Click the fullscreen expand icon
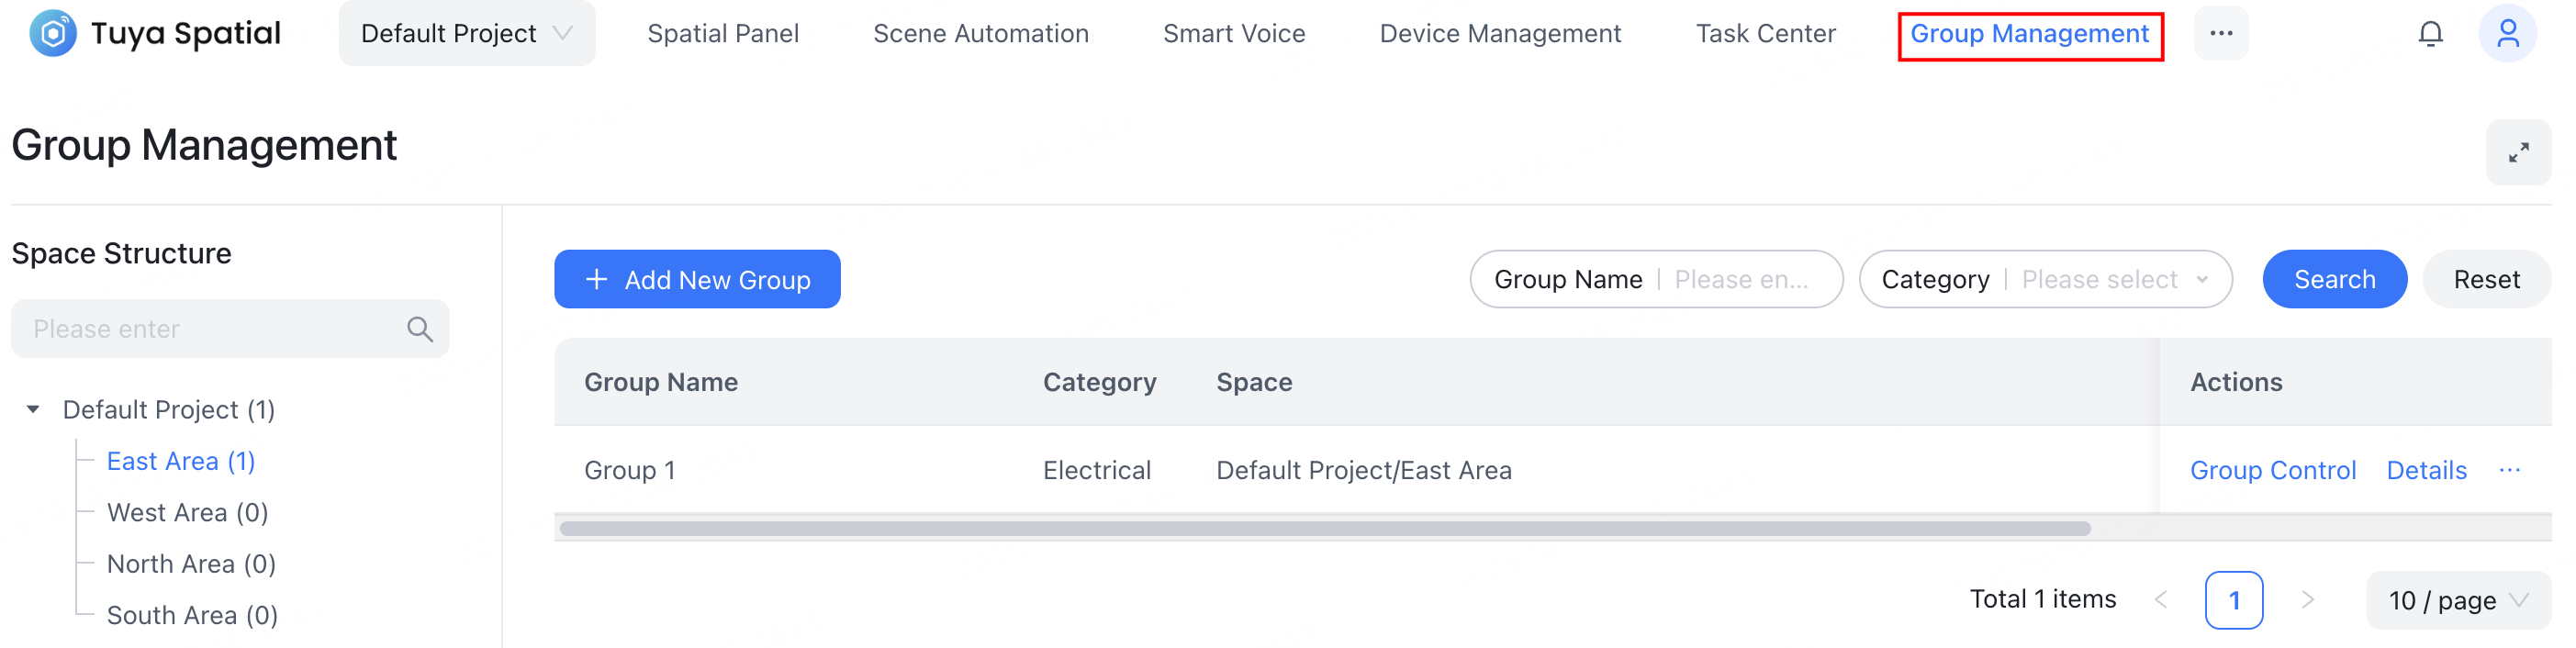Screen dimensions: 2576x648 pos(2517,153)
